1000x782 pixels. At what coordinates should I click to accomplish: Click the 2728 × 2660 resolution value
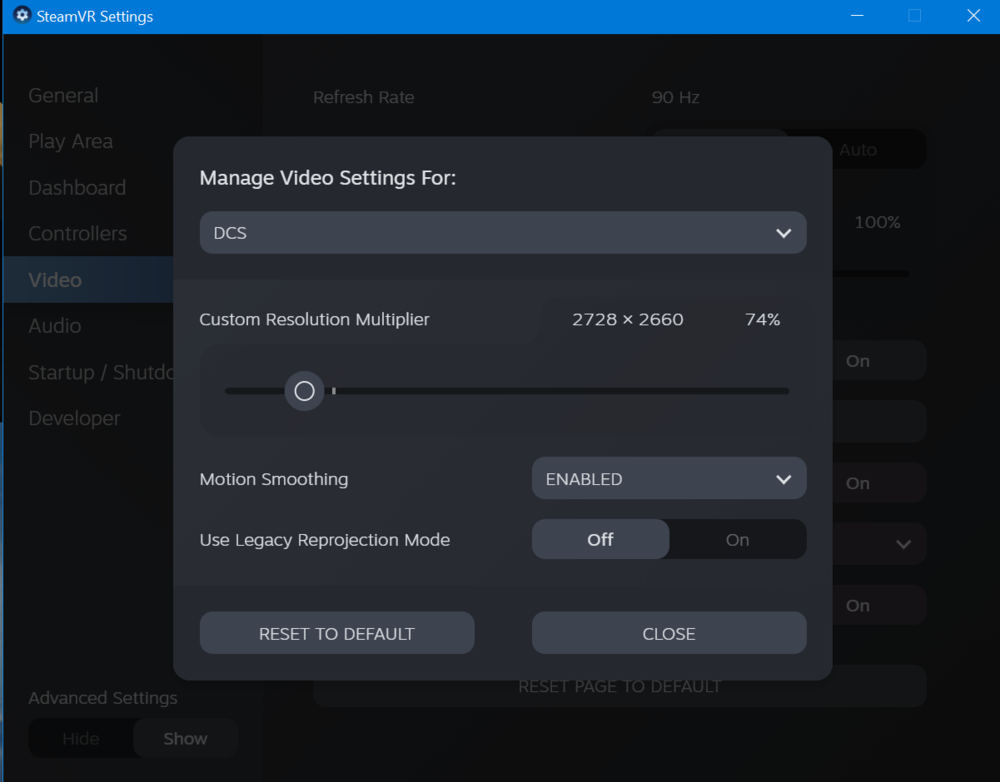point(628,319)
